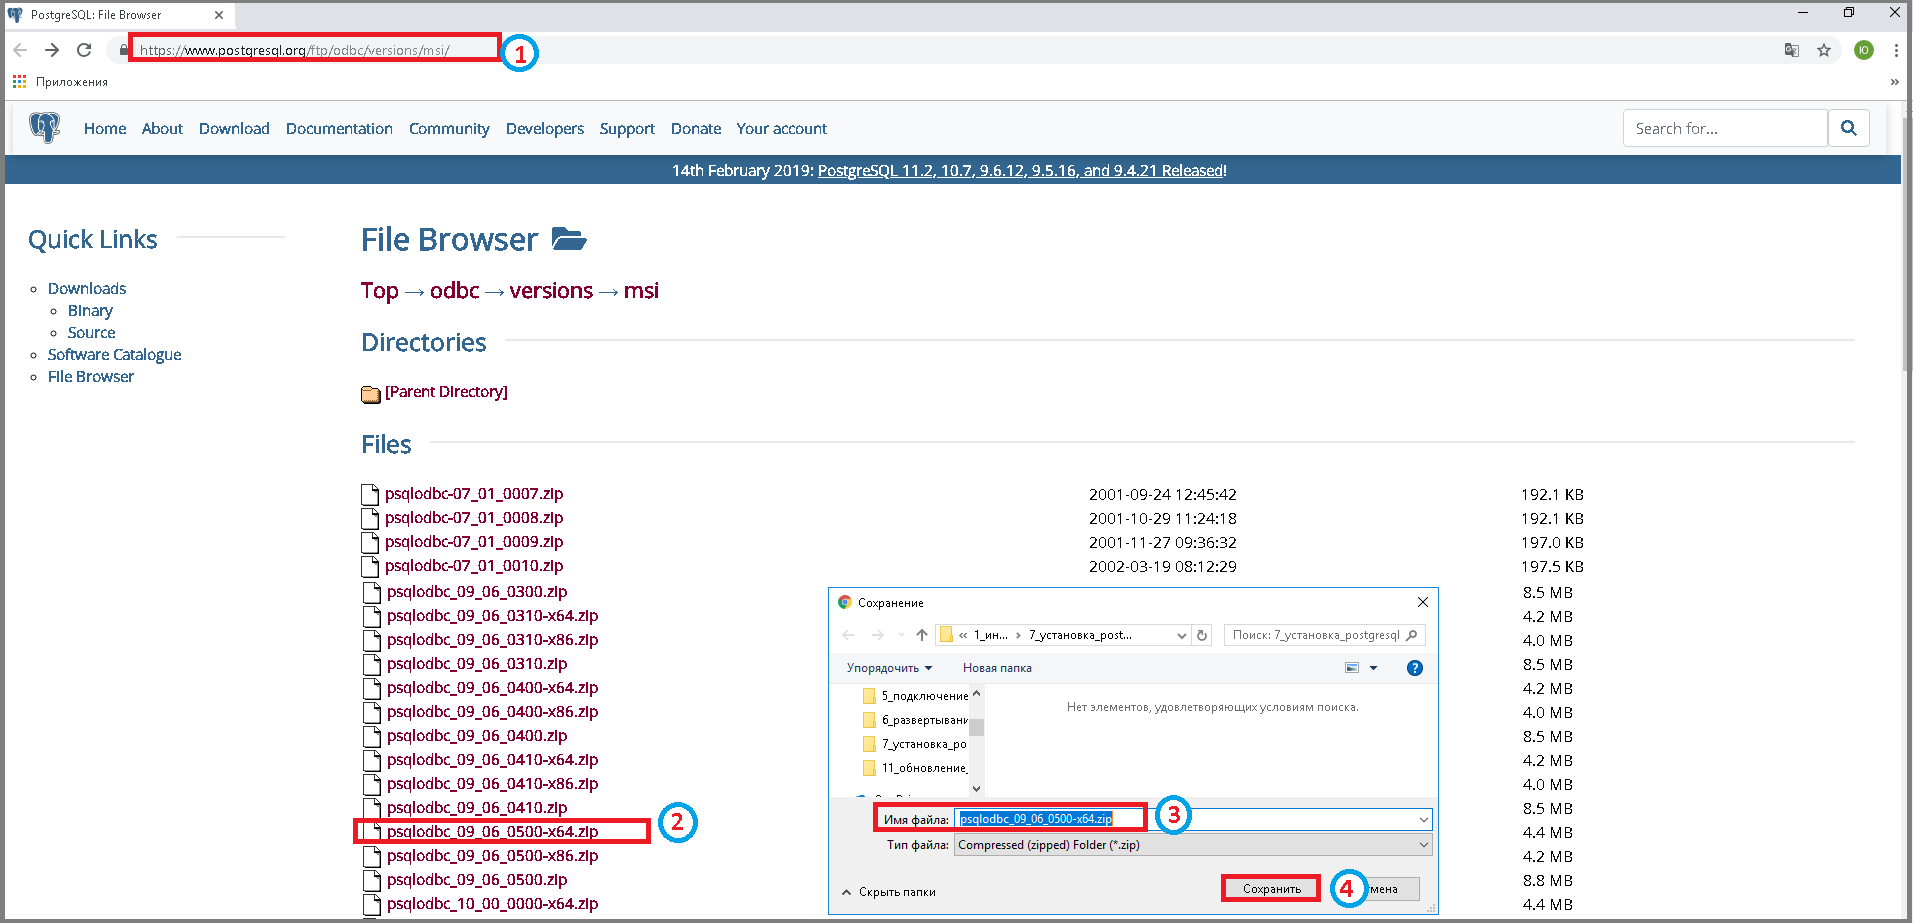Click the file name input field
Viewport: 1913px width, 923px height.
1193,820
